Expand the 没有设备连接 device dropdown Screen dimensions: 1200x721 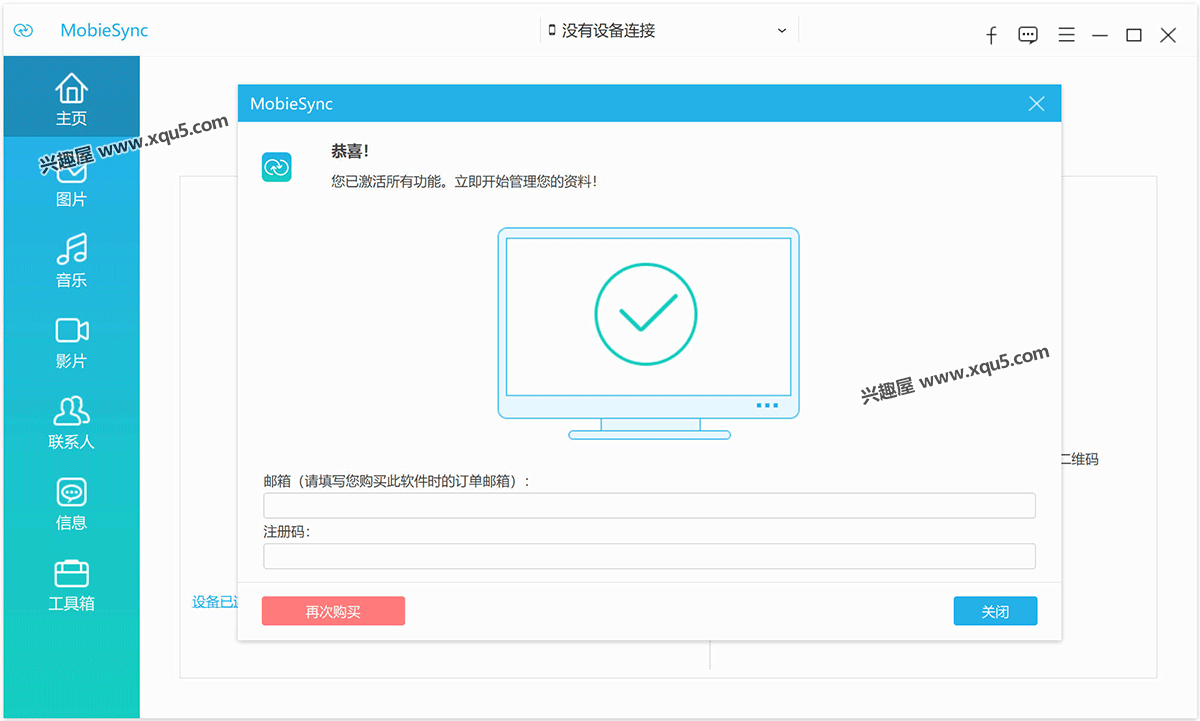point(668,31)
